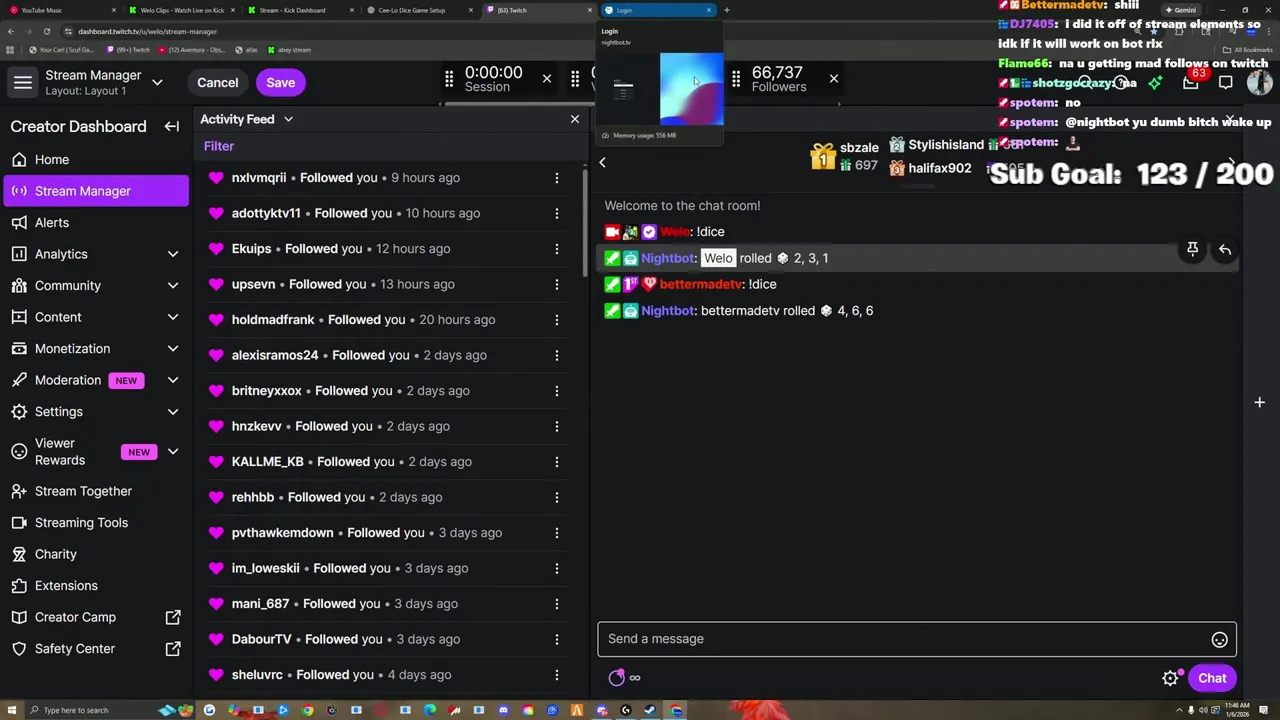
Task: Click the Activity Feed scrollbar
Action: 585,220
